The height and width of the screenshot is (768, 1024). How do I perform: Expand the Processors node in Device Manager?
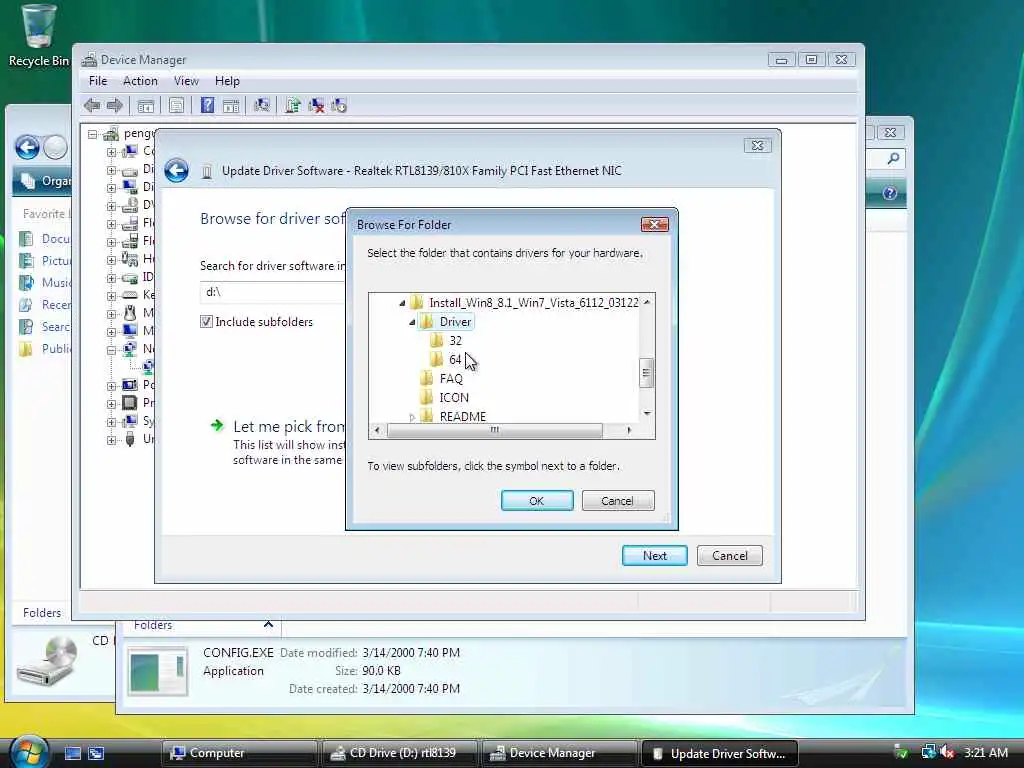click(x=112, y=404)
